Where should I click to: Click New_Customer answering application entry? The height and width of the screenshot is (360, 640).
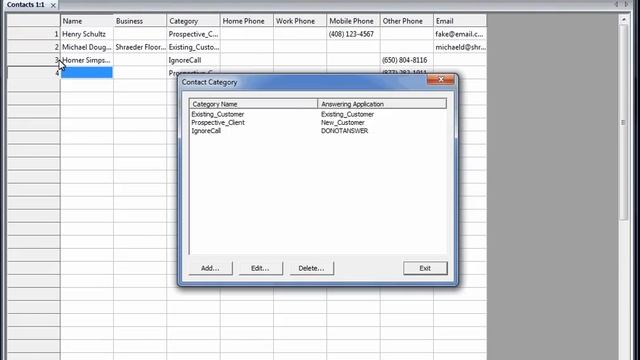(342, 122)
